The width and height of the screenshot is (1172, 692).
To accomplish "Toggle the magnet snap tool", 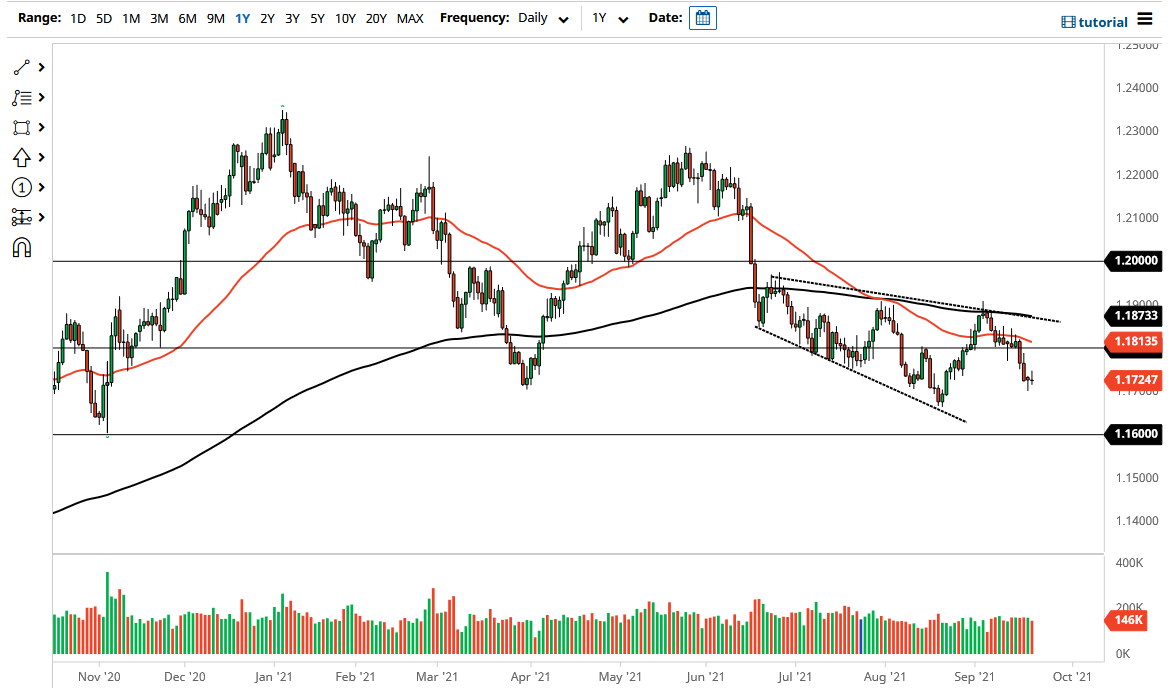I will click(22, 247).
